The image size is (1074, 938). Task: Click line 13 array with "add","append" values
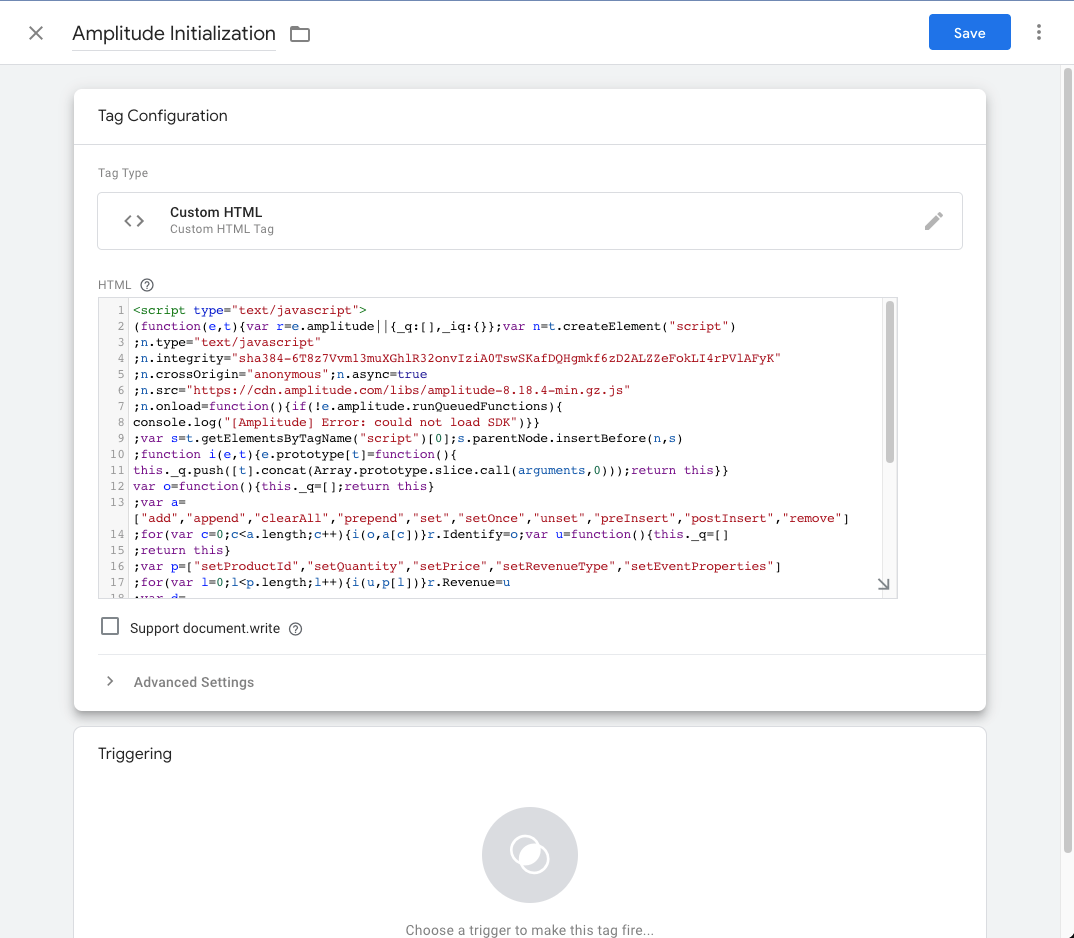click(x=491, y=519)
